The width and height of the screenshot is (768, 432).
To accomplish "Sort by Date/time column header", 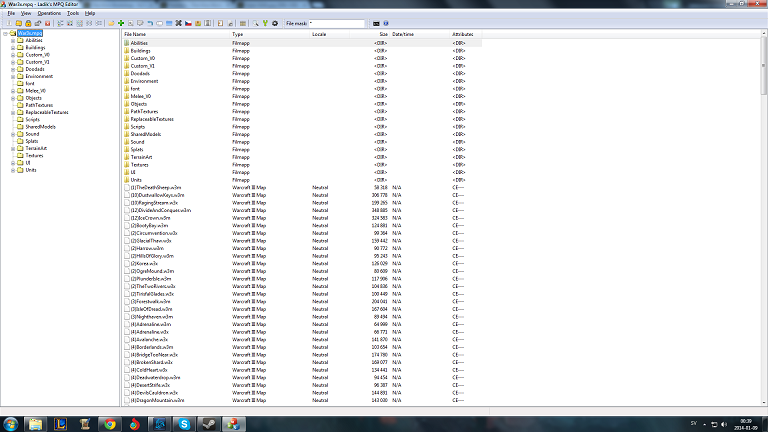I will [x=420, y=34].
